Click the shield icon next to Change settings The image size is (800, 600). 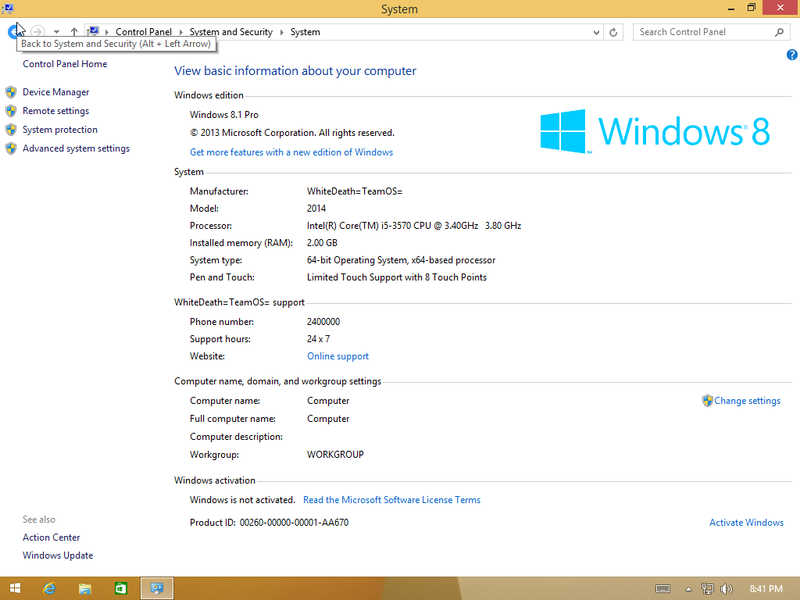pos(707,401)
